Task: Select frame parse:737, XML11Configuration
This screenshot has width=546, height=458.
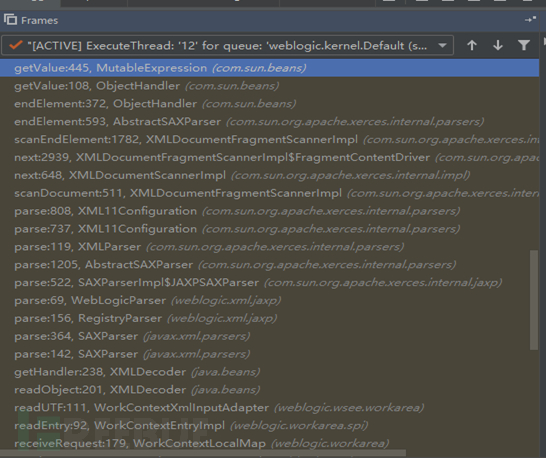Action: click(x=270, y=229)
